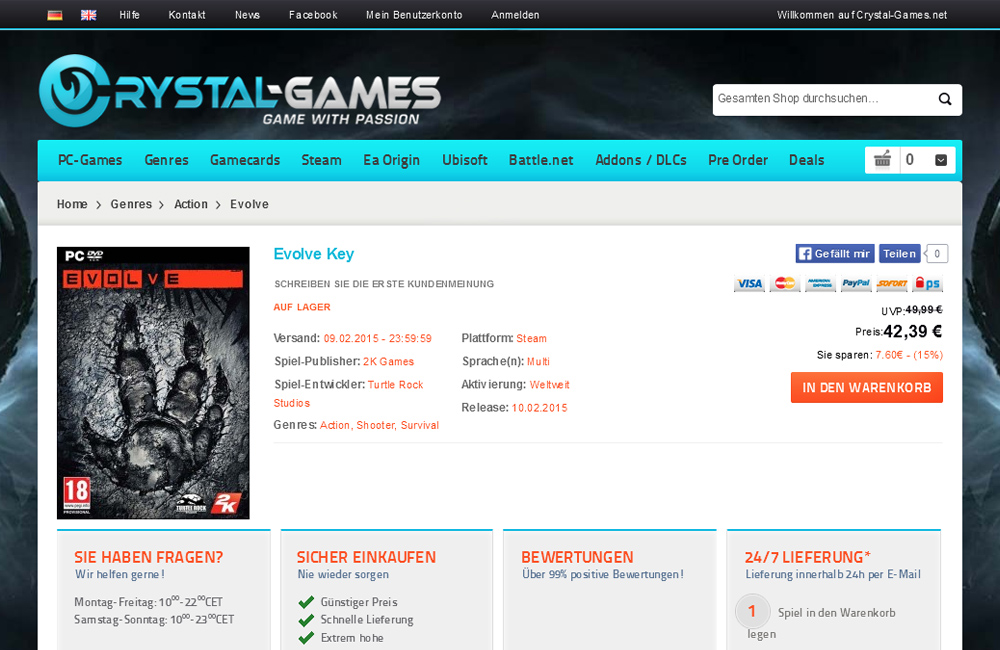This screenshot has height=650, width=1000.
Task: Open the shopping basket icon
Action: (882, 159)
